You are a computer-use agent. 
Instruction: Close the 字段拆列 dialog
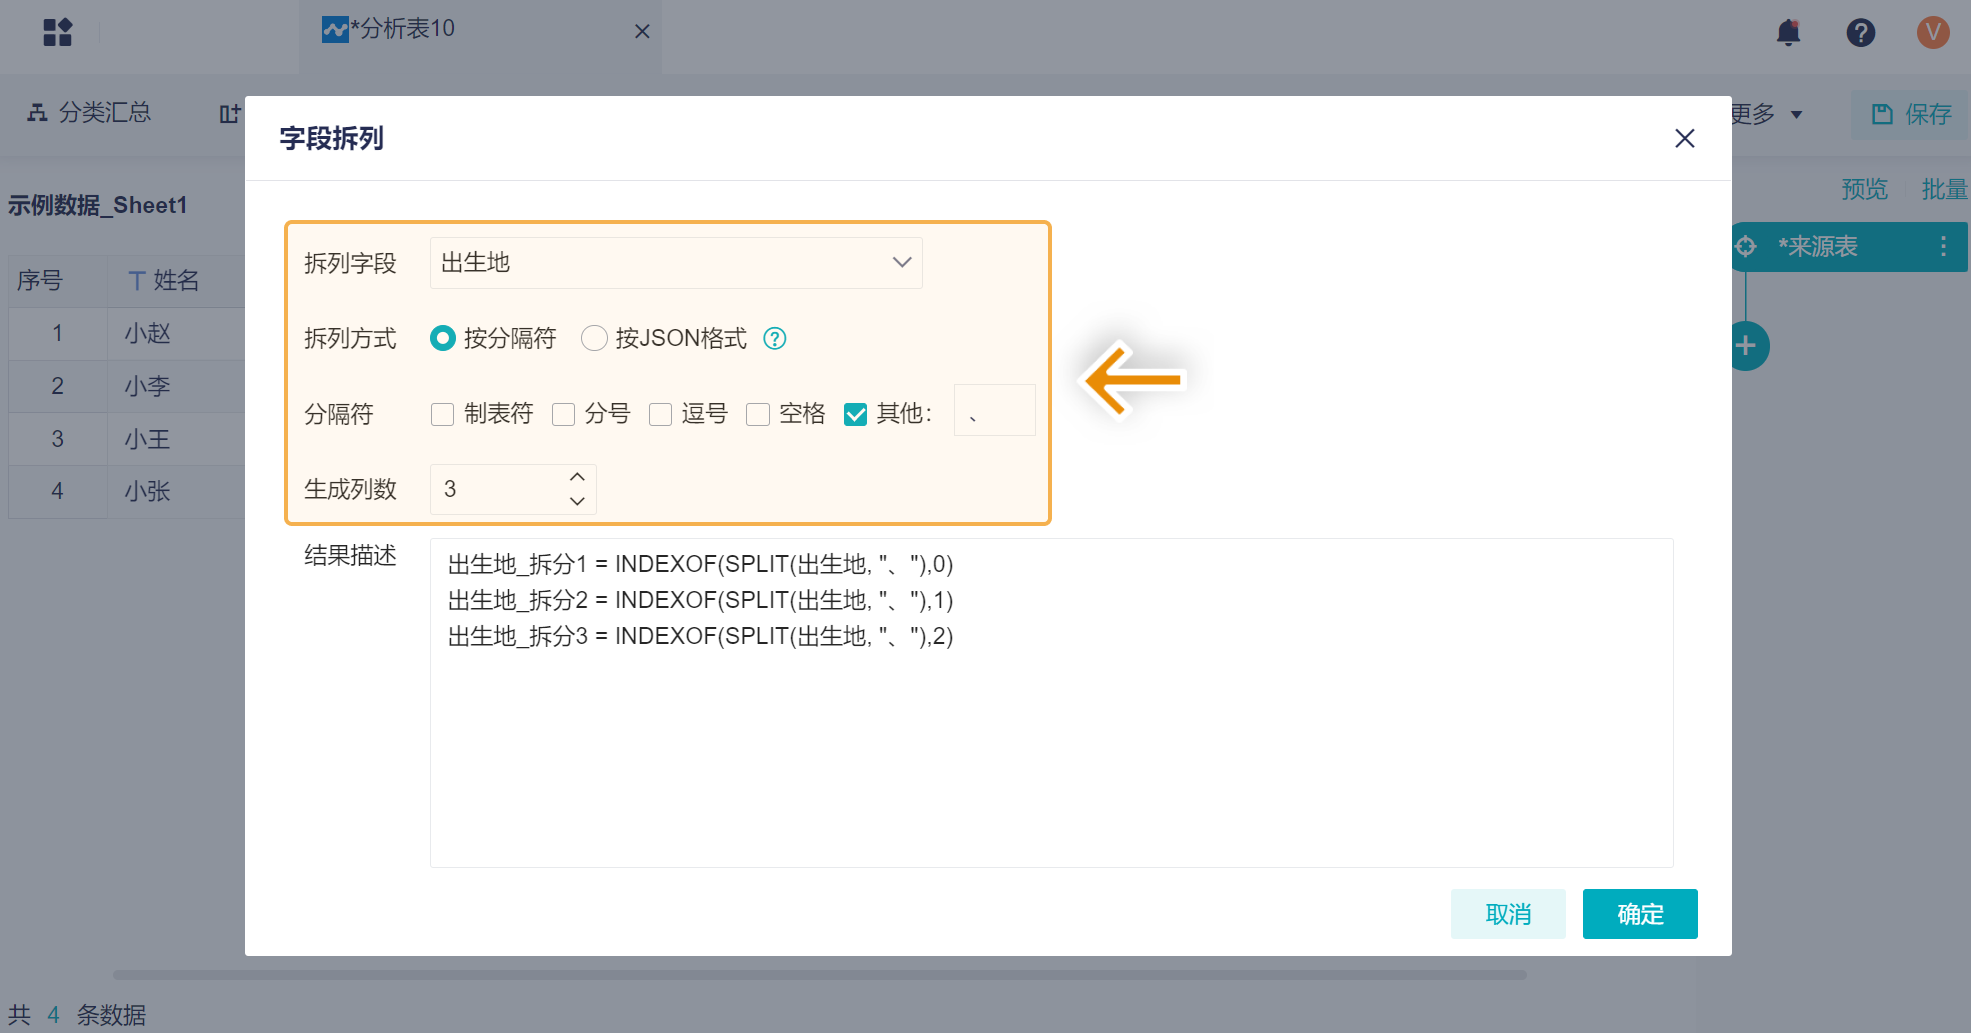coord(1685,138)
